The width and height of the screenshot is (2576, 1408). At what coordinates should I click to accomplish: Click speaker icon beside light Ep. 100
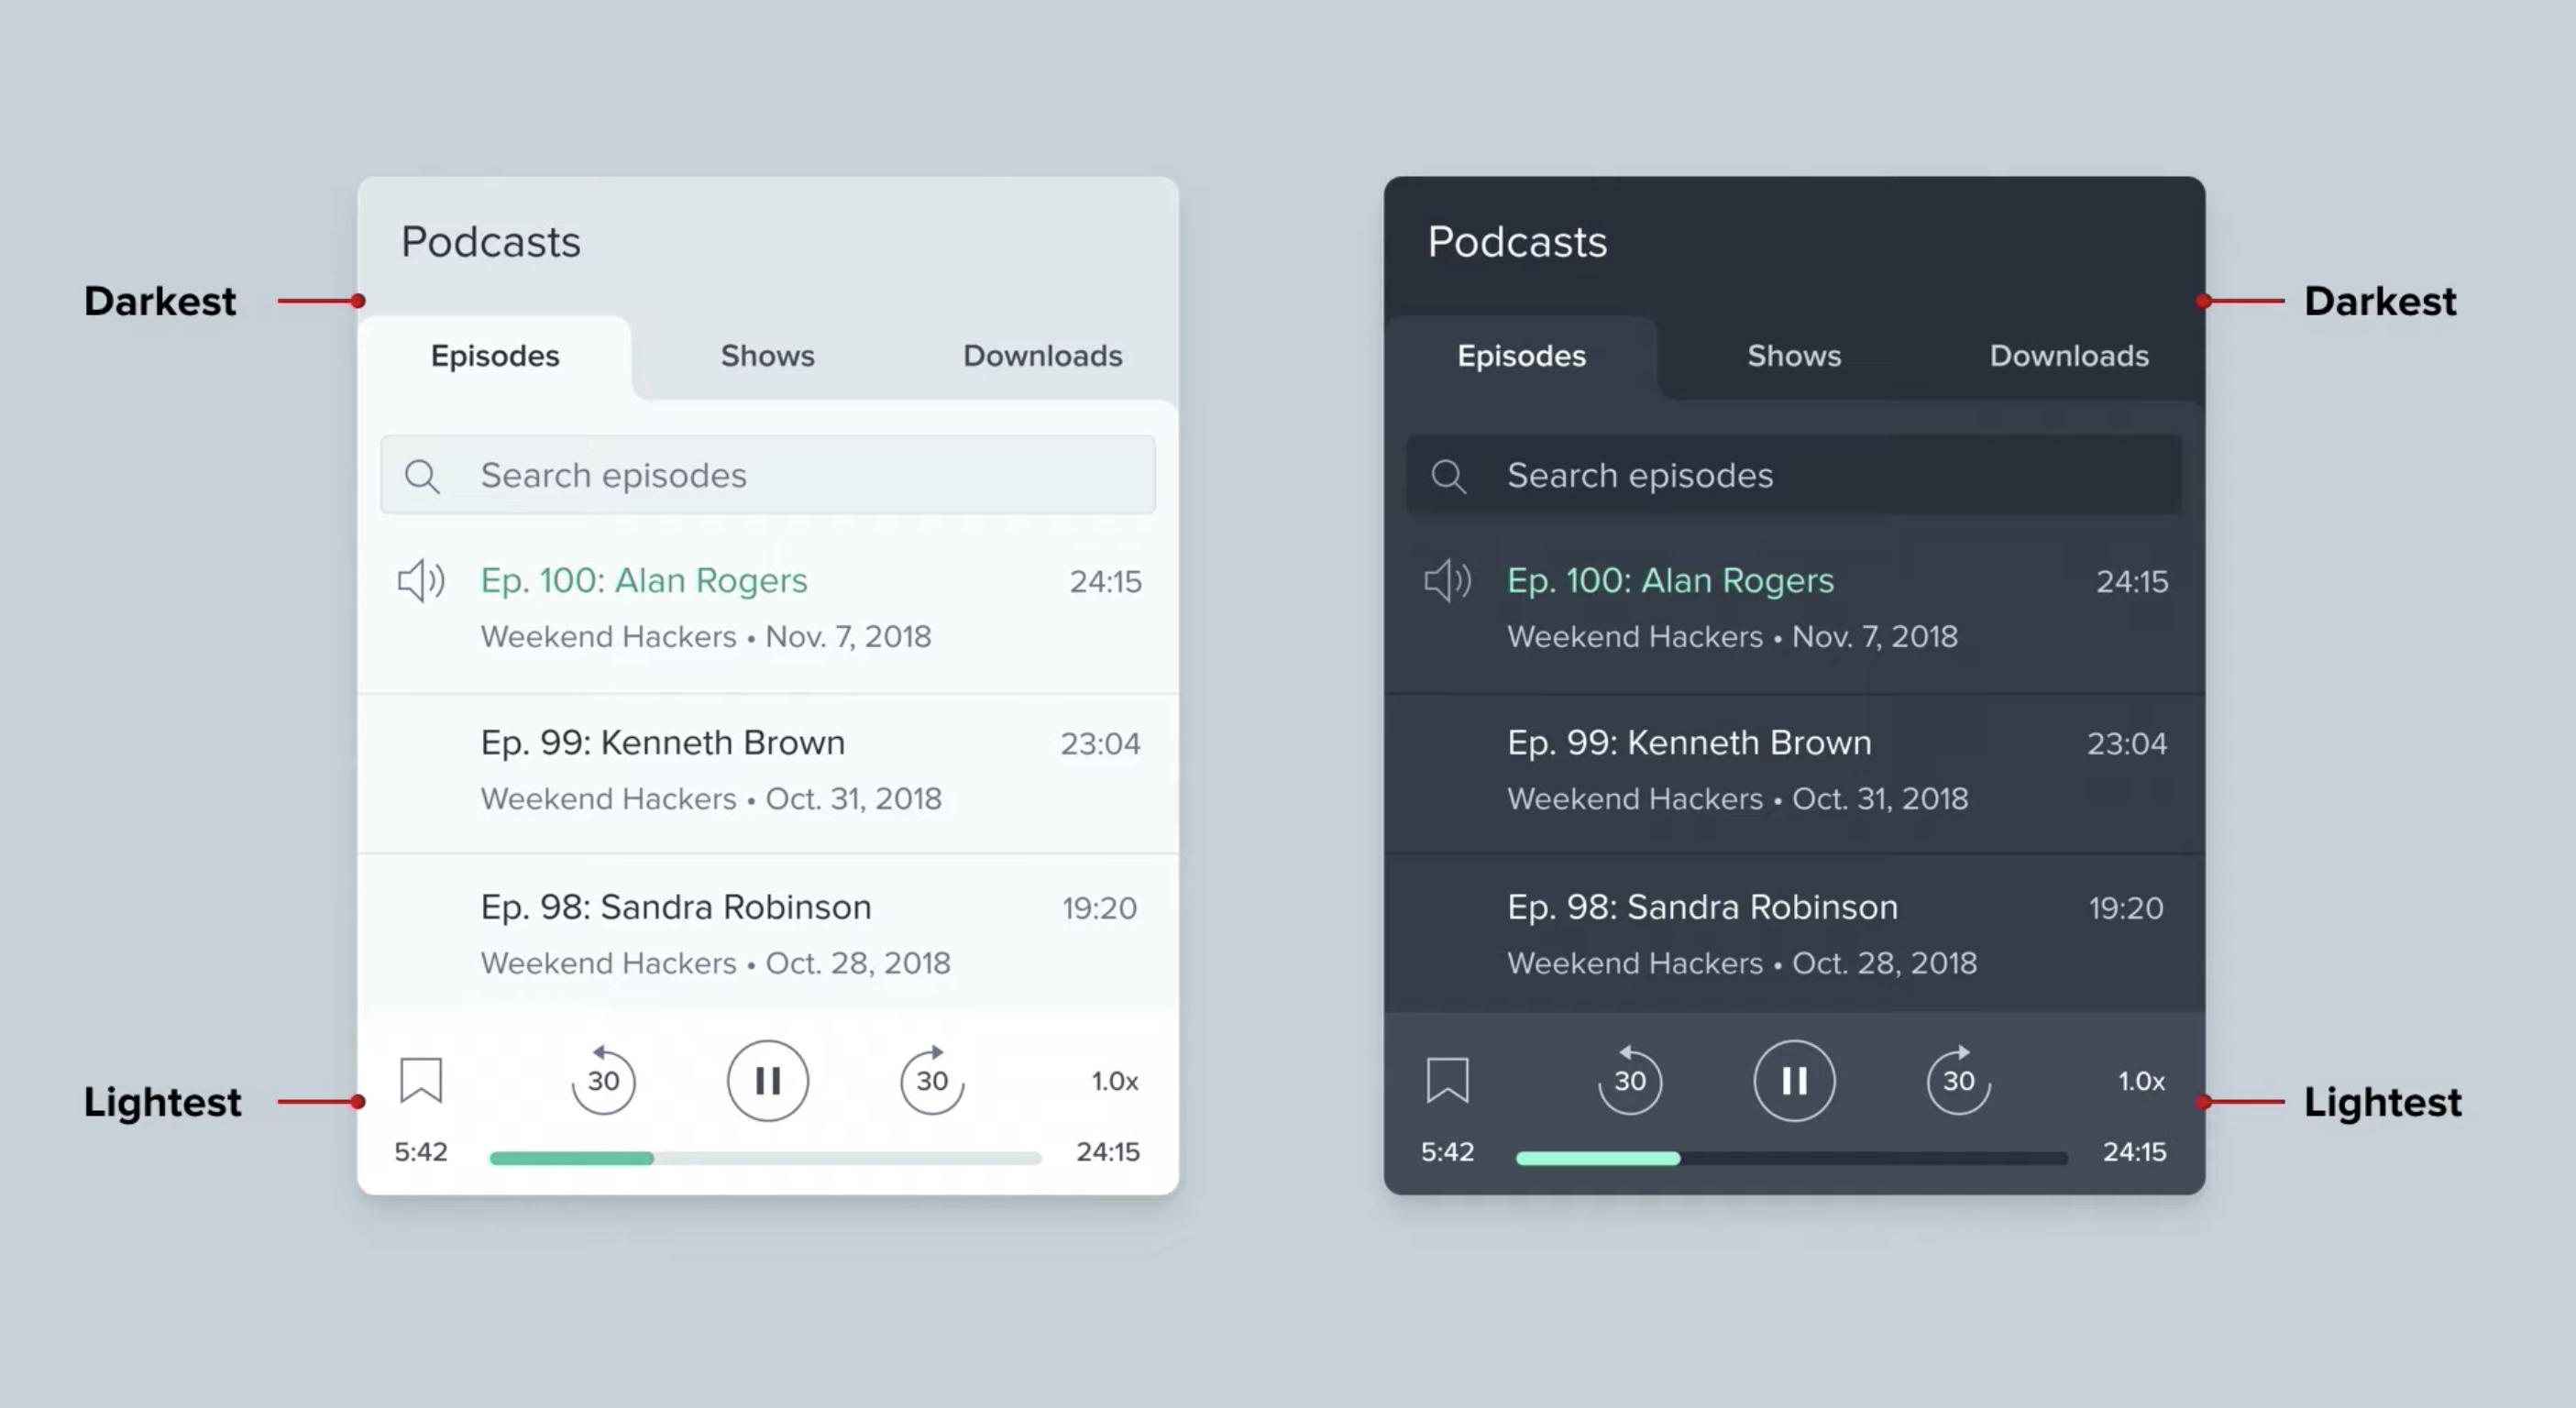[421, 580]
